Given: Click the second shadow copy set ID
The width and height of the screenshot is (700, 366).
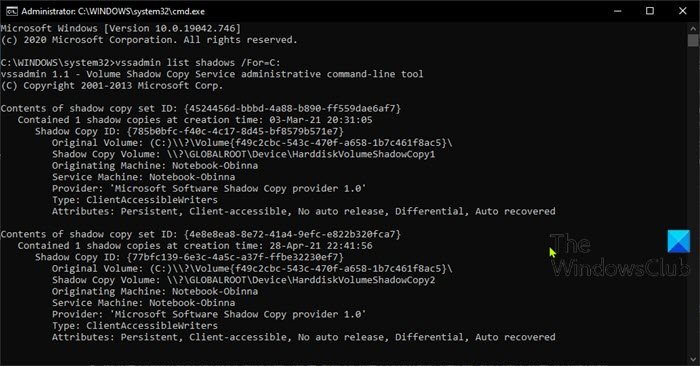Looking at the screenshot, I should click(x=292, y=234).
